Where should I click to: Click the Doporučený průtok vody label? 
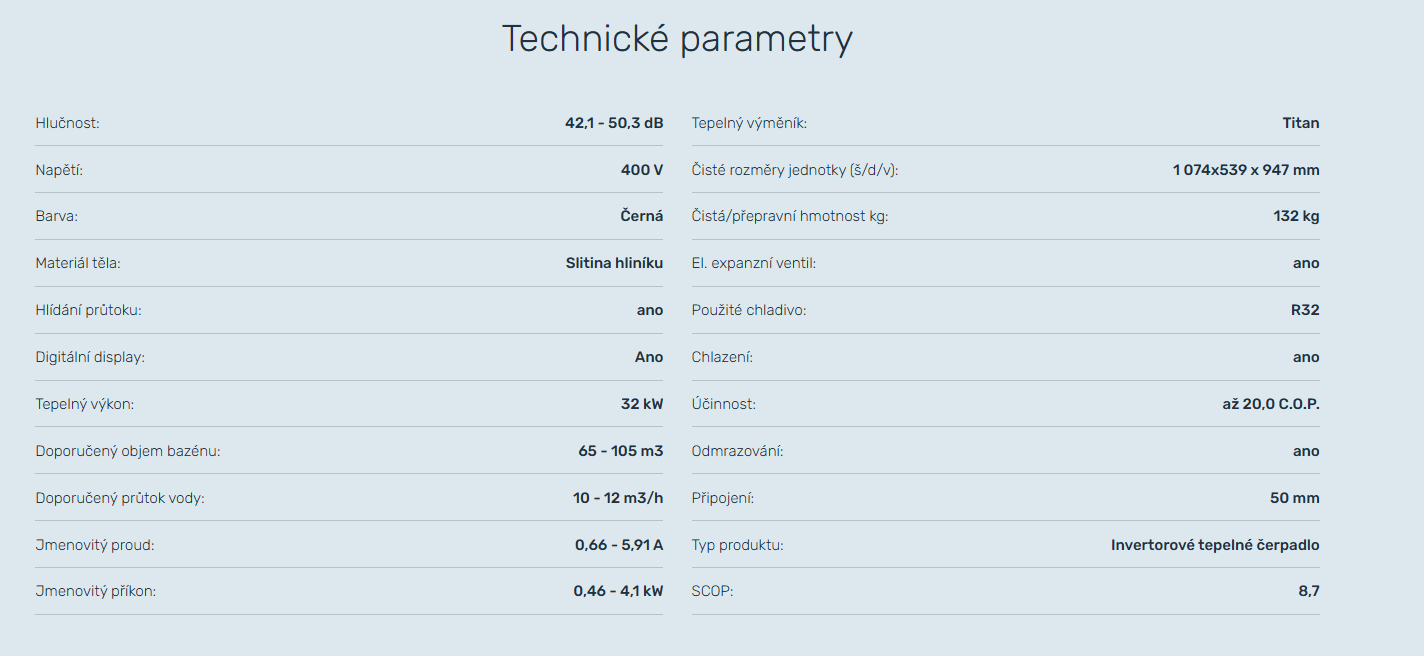pos(120,498)
